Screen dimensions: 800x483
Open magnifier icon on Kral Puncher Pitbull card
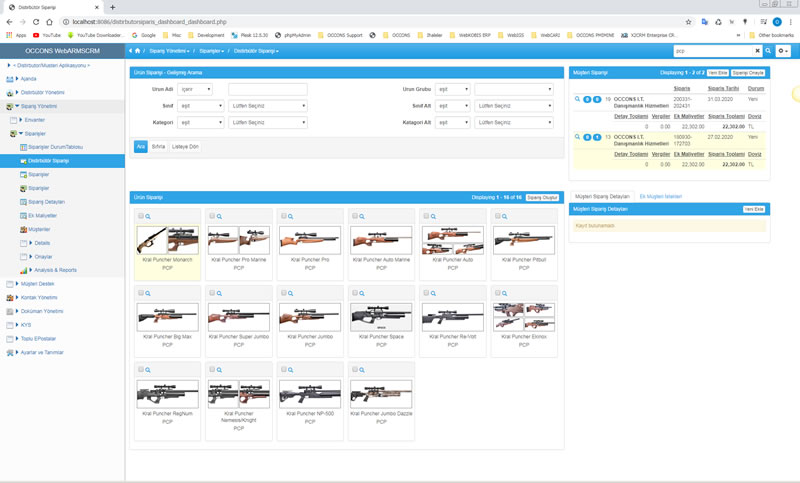(505, 217)
